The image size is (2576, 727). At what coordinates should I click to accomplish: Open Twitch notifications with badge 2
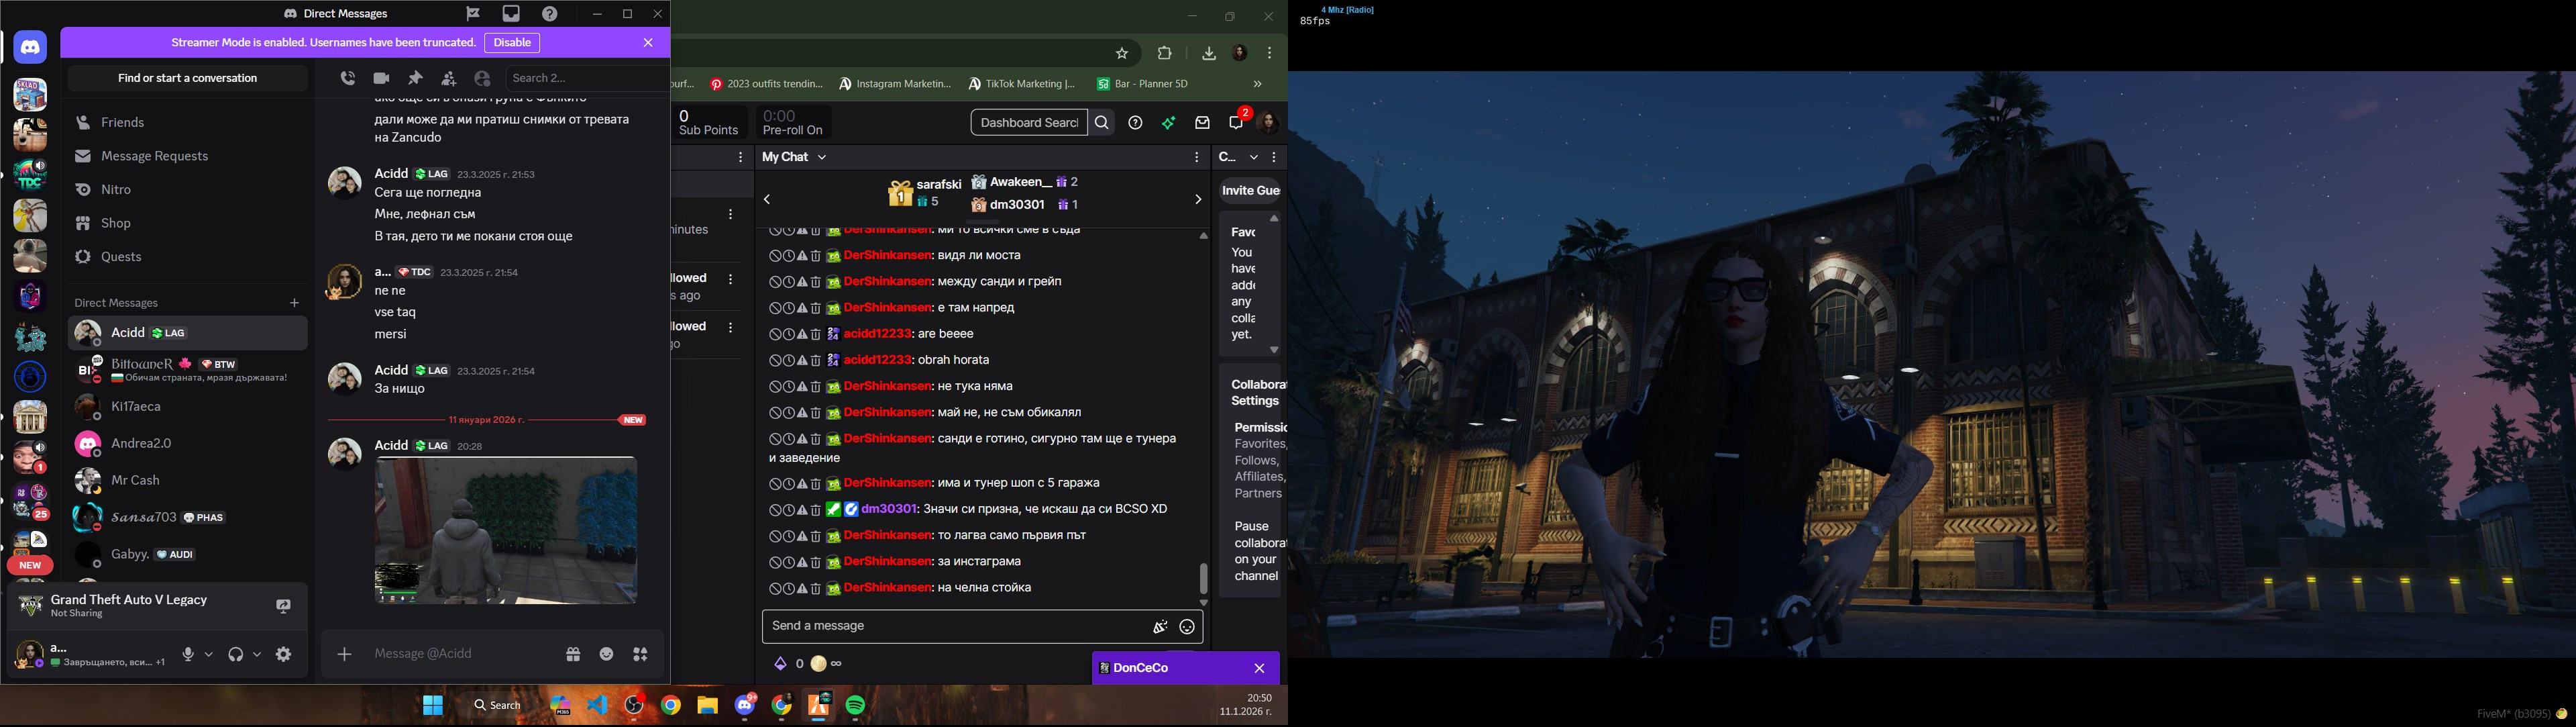click(1237, 122)
